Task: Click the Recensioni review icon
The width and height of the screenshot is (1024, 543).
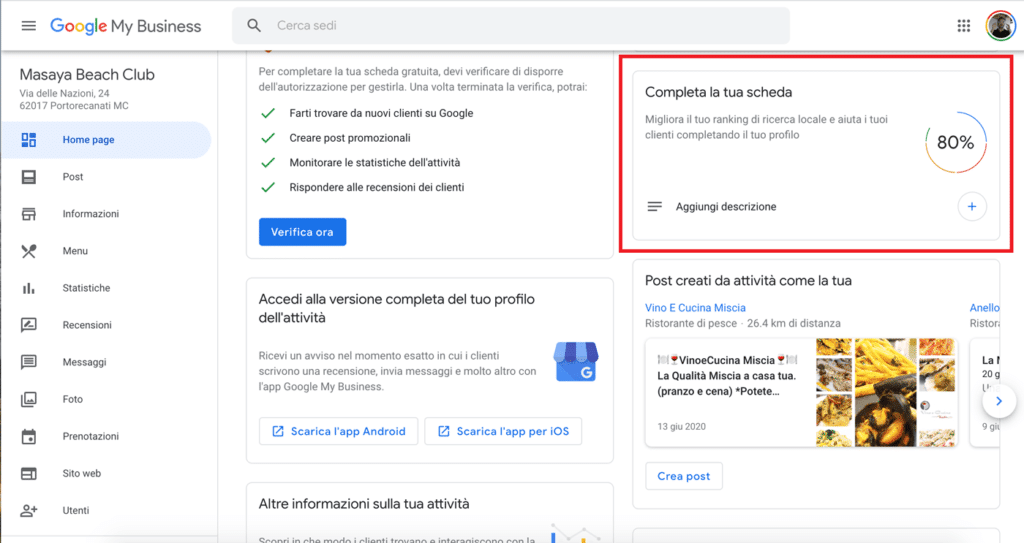Action: 29,325
